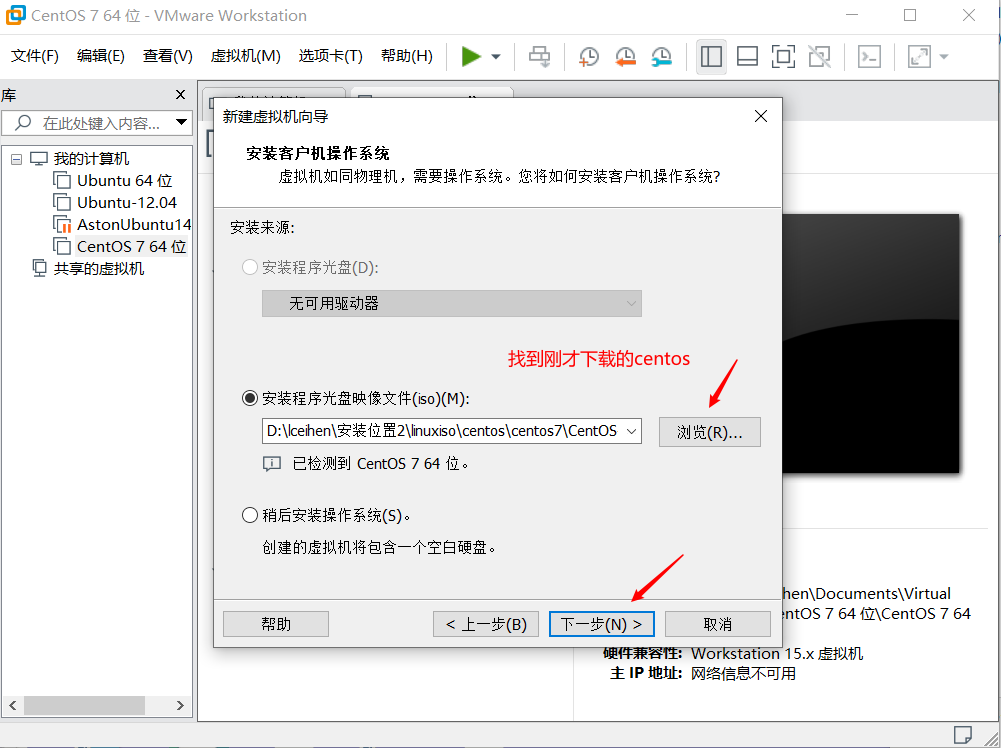Open the 无可用驱动器 drive dropdown
The height and width of the screenshot is (748, 1001).
(x=451, y=304)
